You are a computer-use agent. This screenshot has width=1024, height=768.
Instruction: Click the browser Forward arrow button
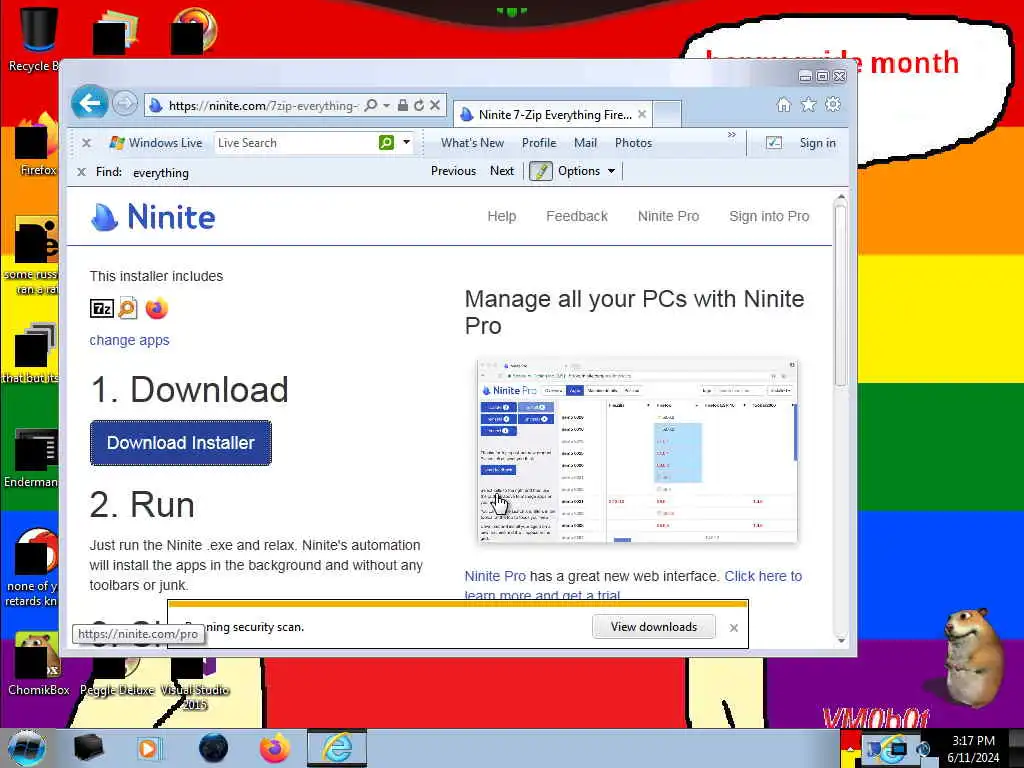pos(125,103)
